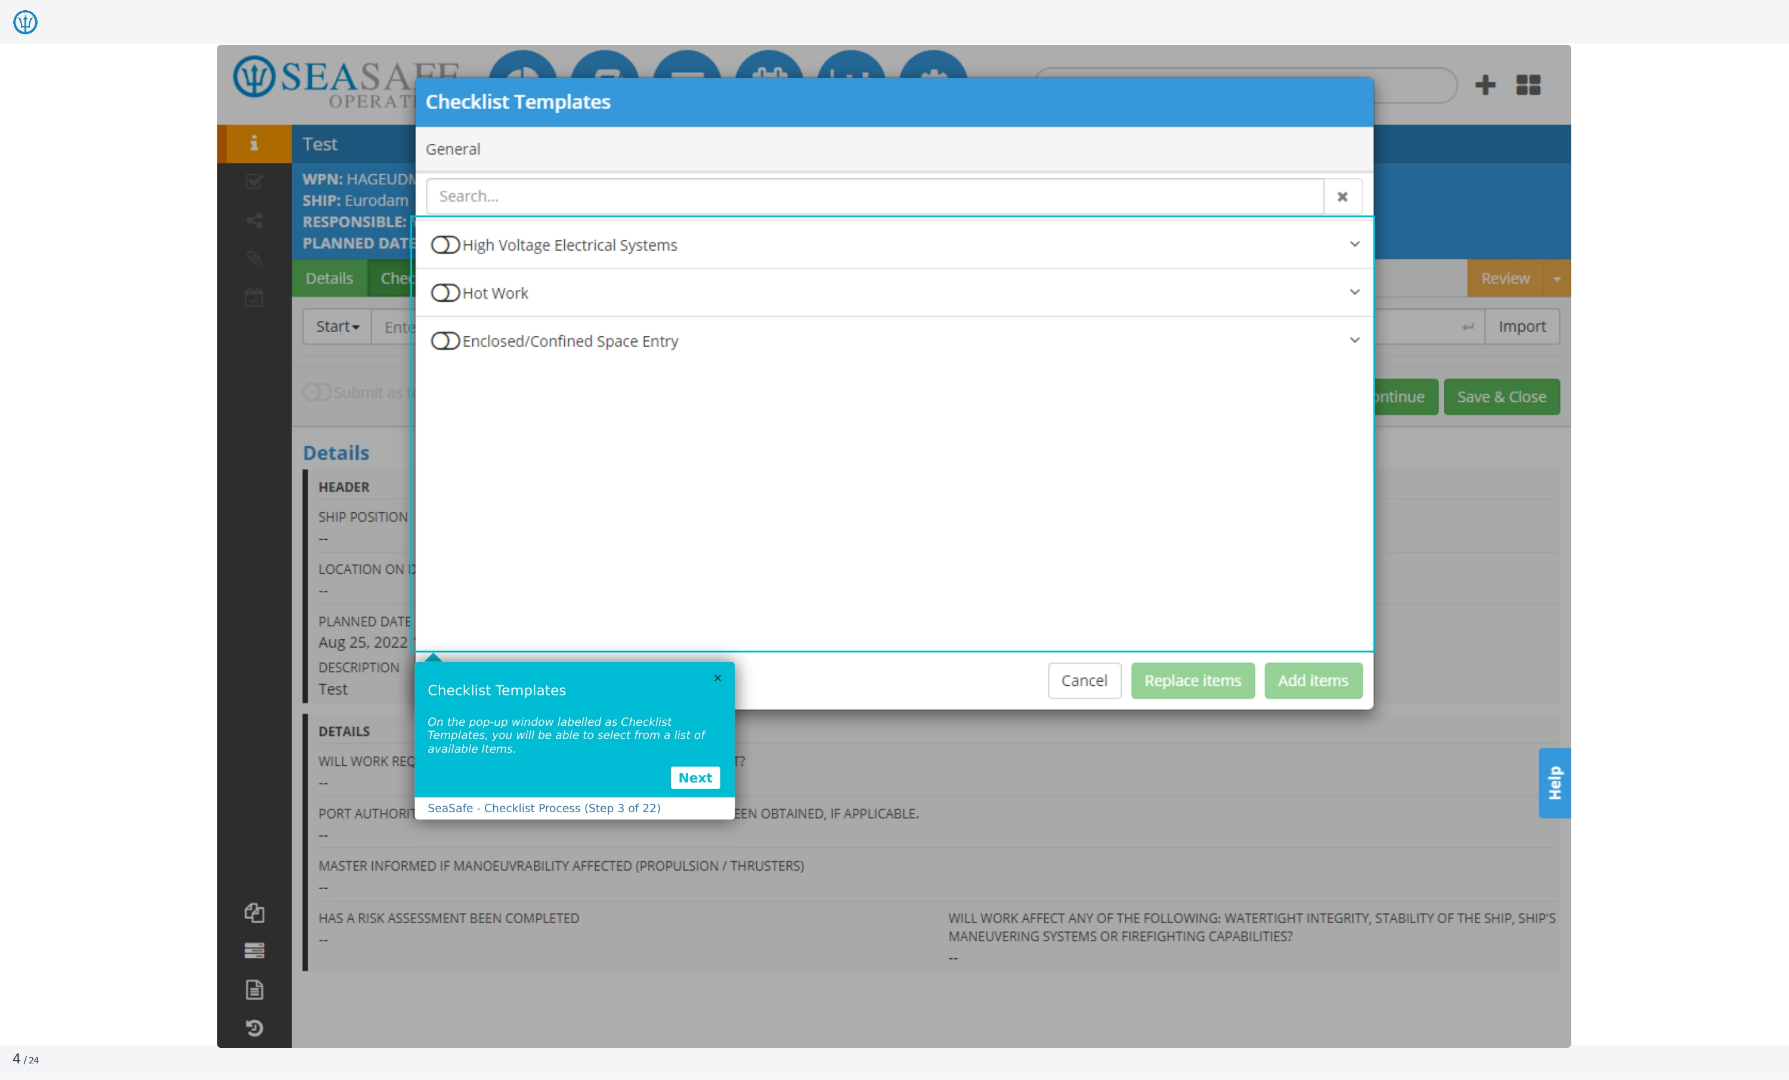Open SeaSafe - Checklist Process link
This screenshot has width=1789, height=1080.
[544, 808]
